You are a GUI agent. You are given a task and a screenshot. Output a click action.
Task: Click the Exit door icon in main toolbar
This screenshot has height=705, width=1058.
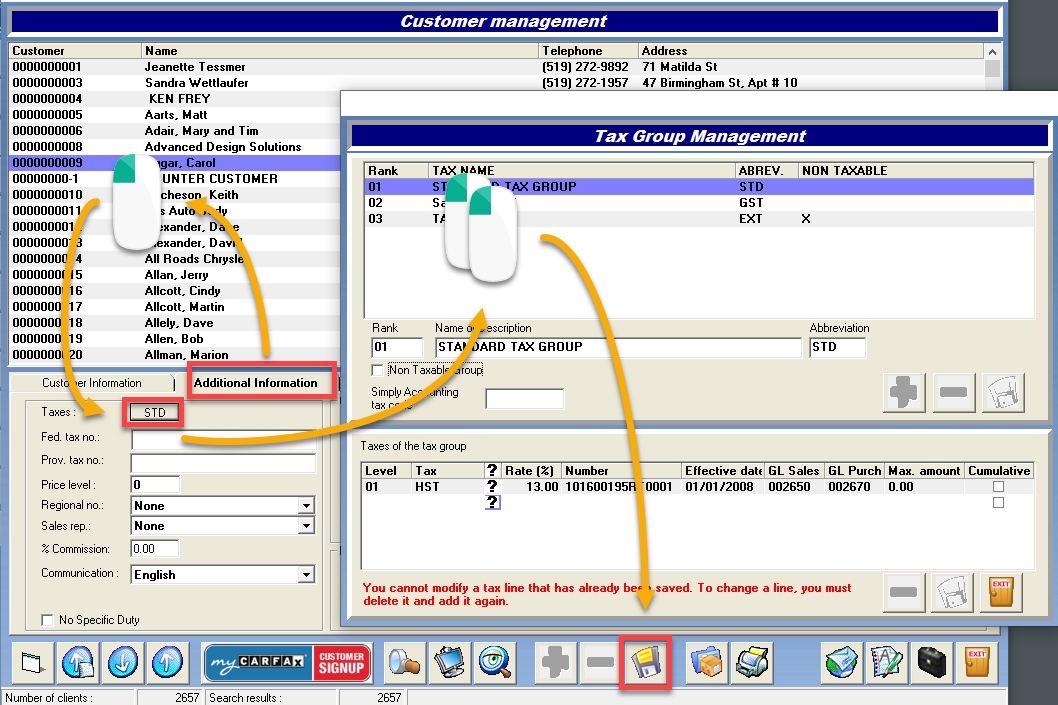(x=979, y=664)
